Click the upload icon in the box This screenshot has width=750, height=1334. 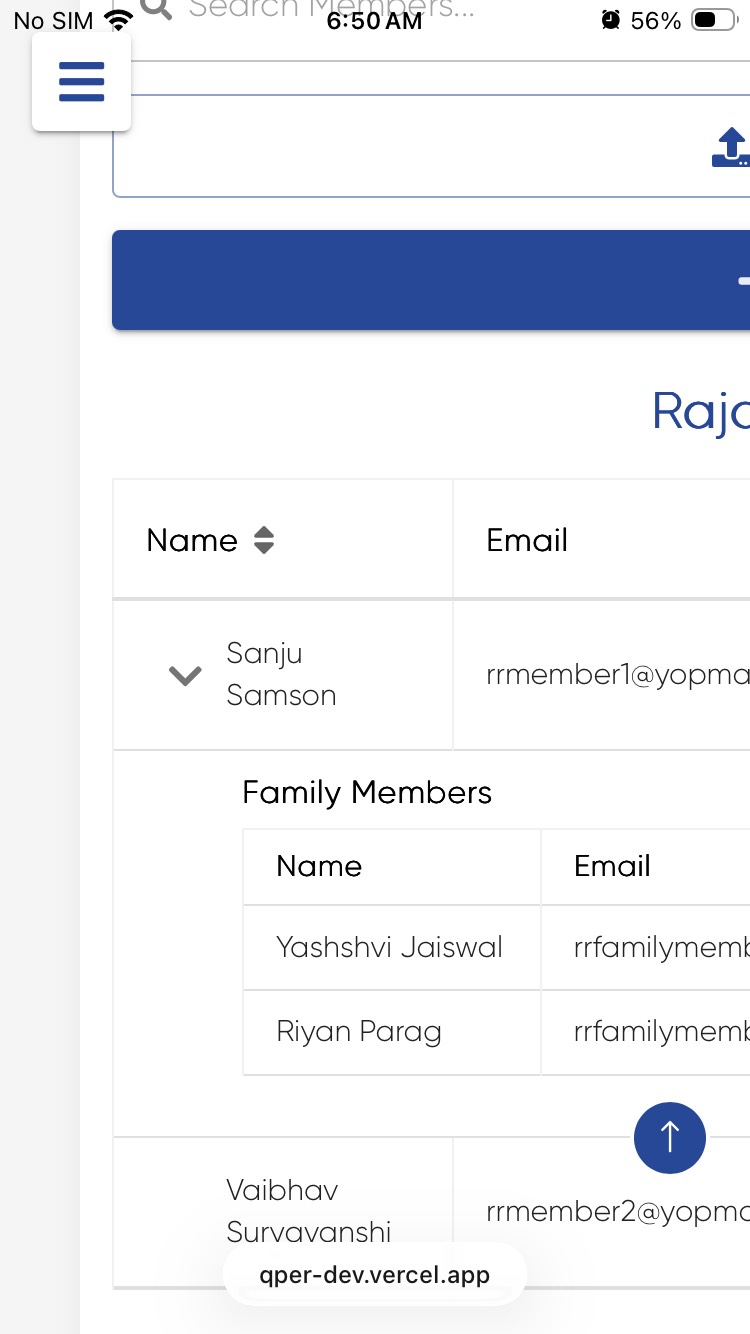pyautogui.click(x=731, y=147)
